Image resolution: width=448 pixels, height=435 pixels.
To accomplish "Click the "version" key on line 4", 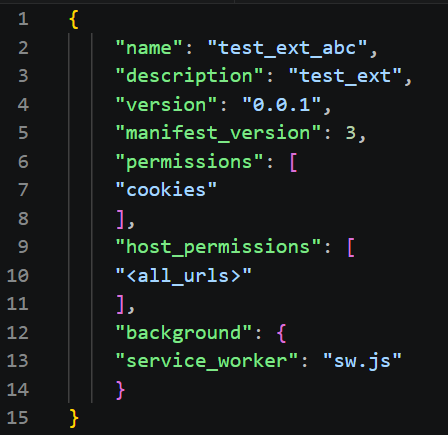I will tap(166, 105).
